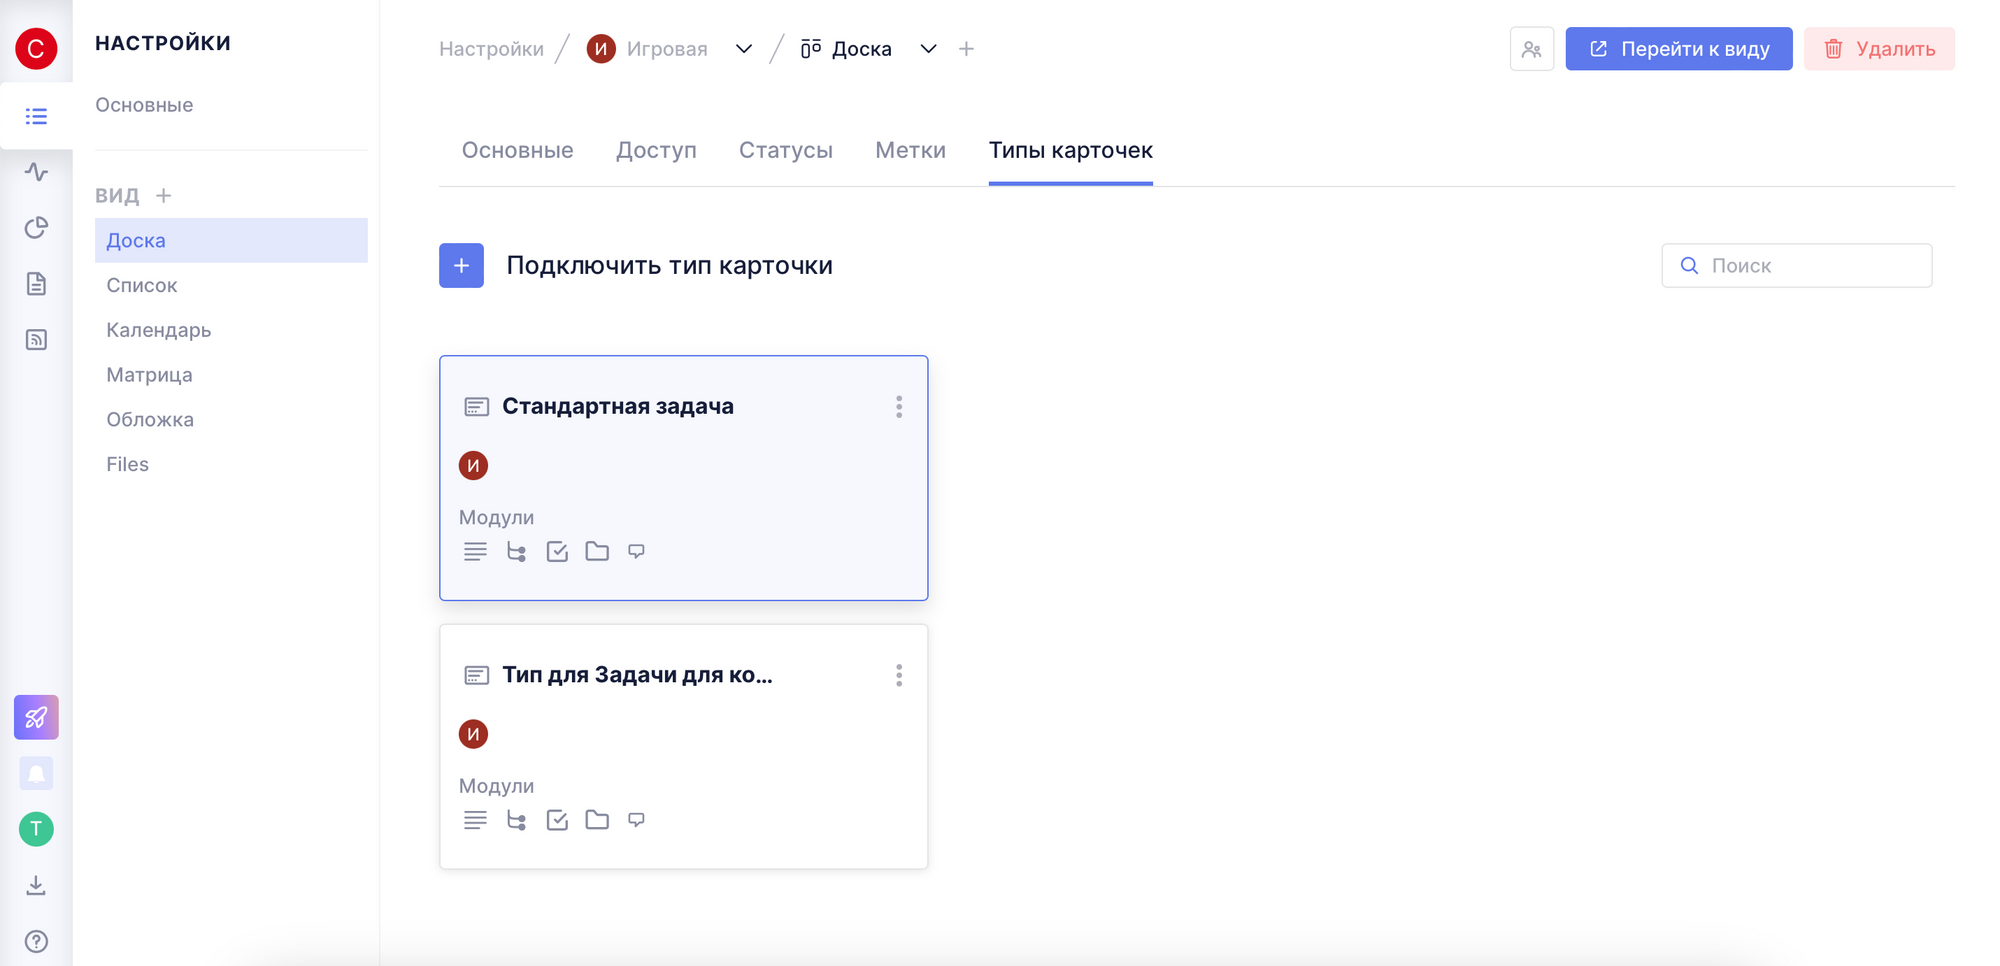
Task: Click subtasks module icon in Тип для Задачи card
Action: pyautogui.click(x=516, y=821)
